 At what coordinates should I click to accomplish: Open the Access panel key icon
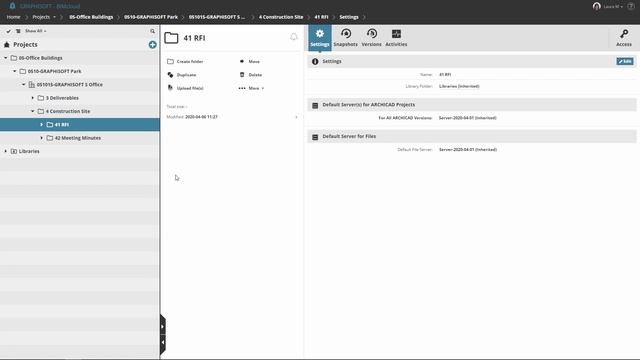pyautogui.click(x=624, y=38)
